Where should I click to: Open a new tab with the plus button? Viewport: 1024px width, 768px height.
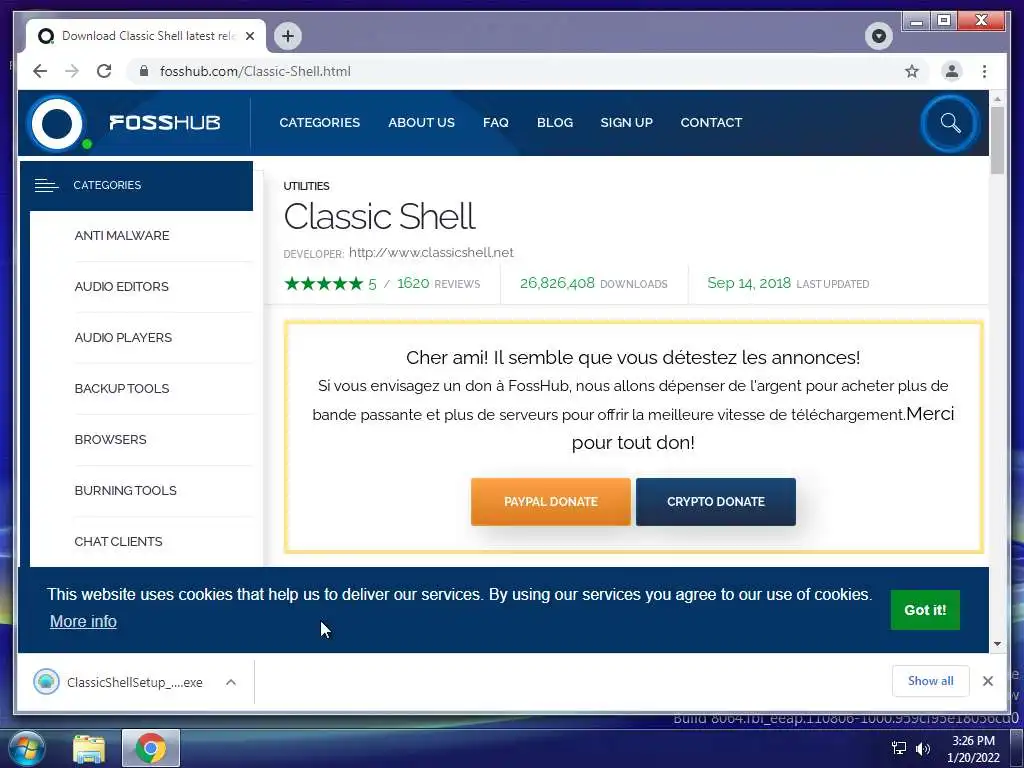(x=288, y=36)
